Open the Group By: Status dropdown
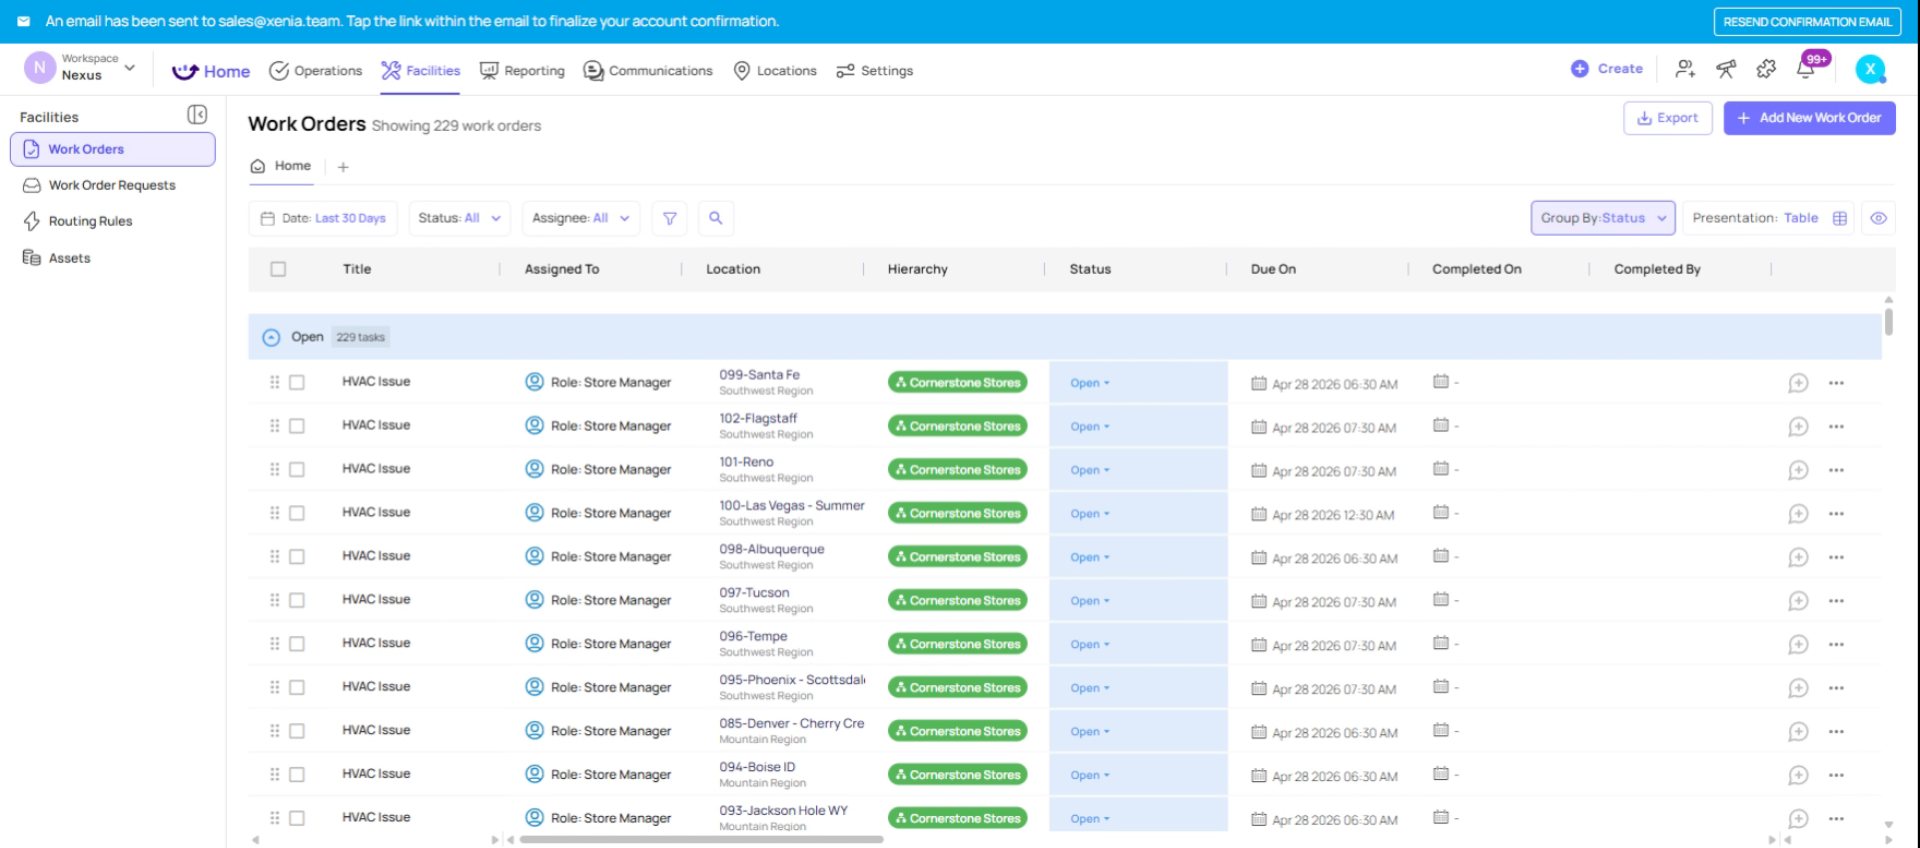Viewport: 1920px width, 848px height. pos(1603,218)
